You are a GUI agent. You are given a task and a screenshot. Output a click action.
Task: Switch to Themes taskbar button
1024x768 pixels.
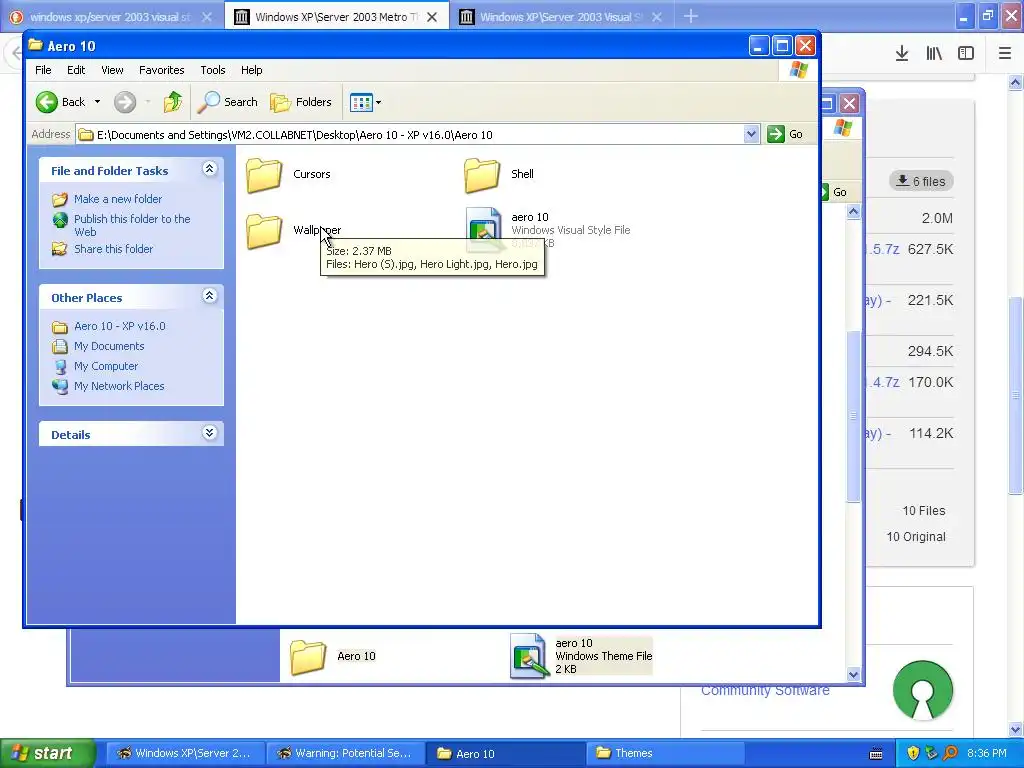point(665,754)
